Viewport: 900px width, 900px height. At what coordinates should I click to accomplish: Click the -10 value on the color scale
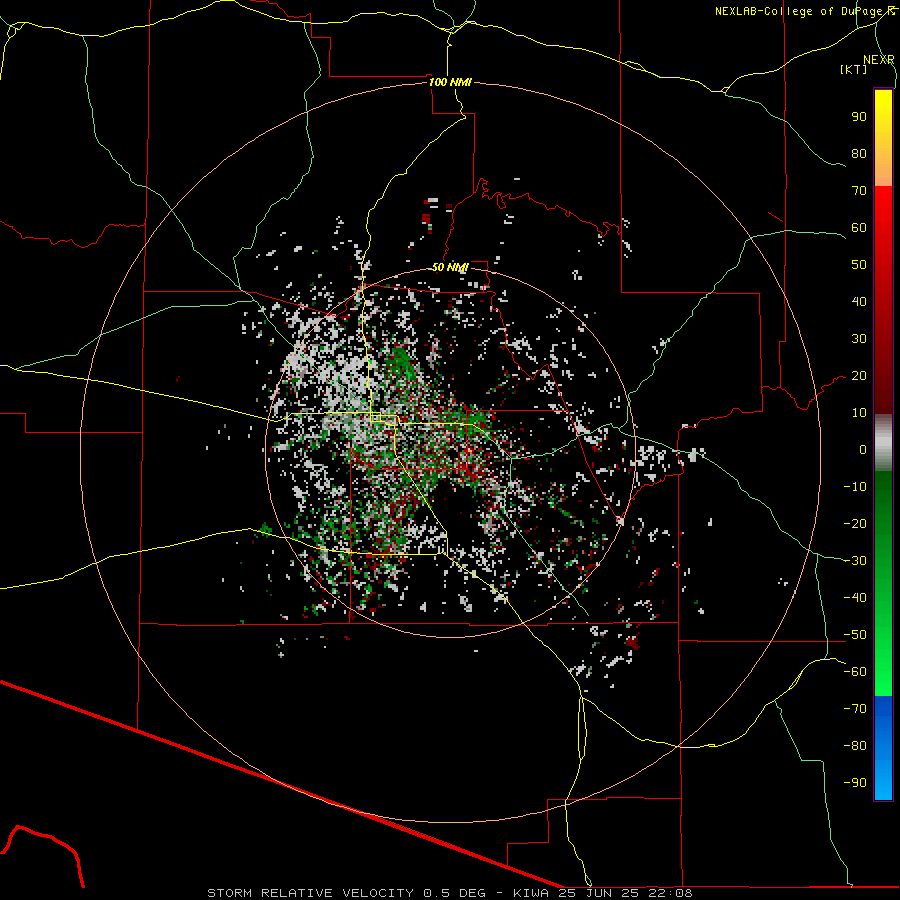click(855, 487)
